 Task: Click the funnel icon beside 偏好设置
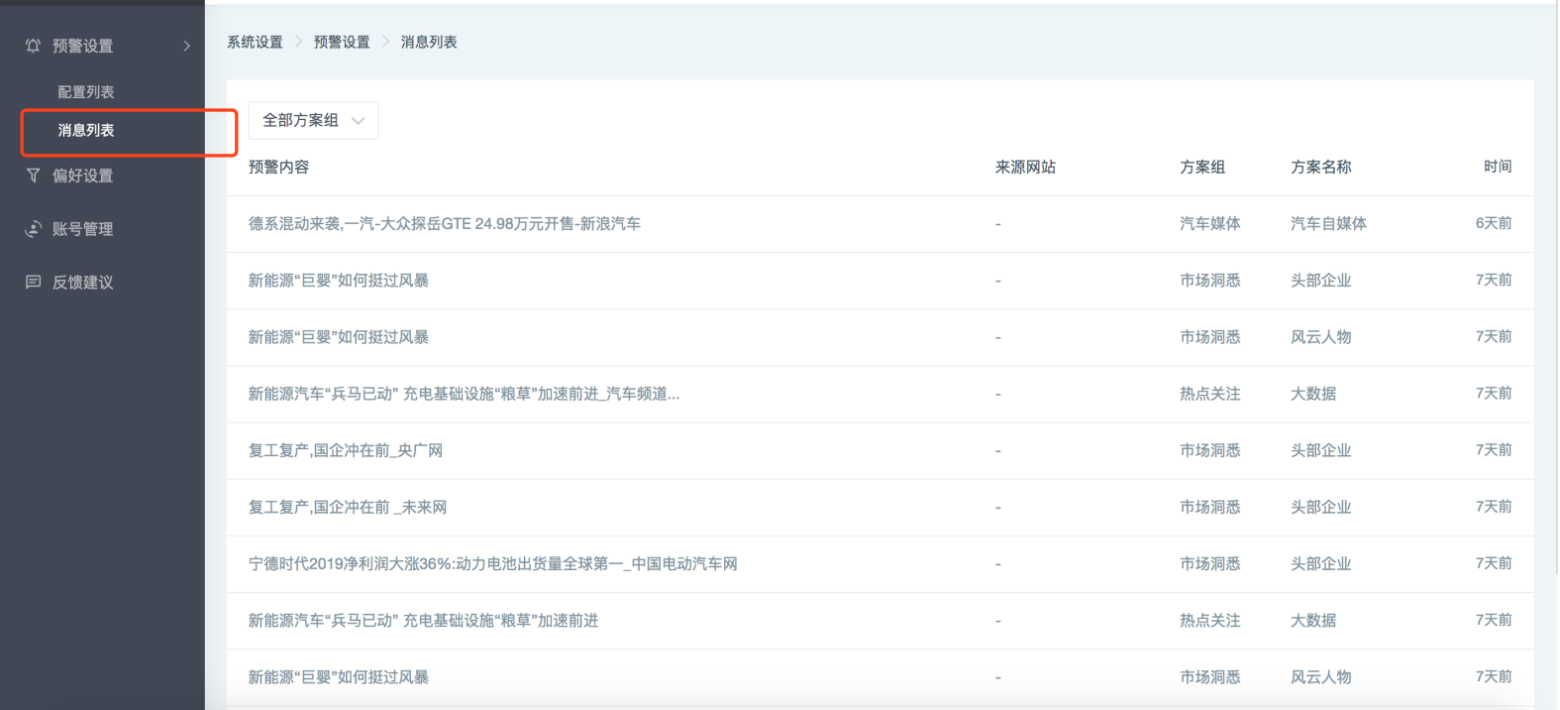[x=33, y=176]
